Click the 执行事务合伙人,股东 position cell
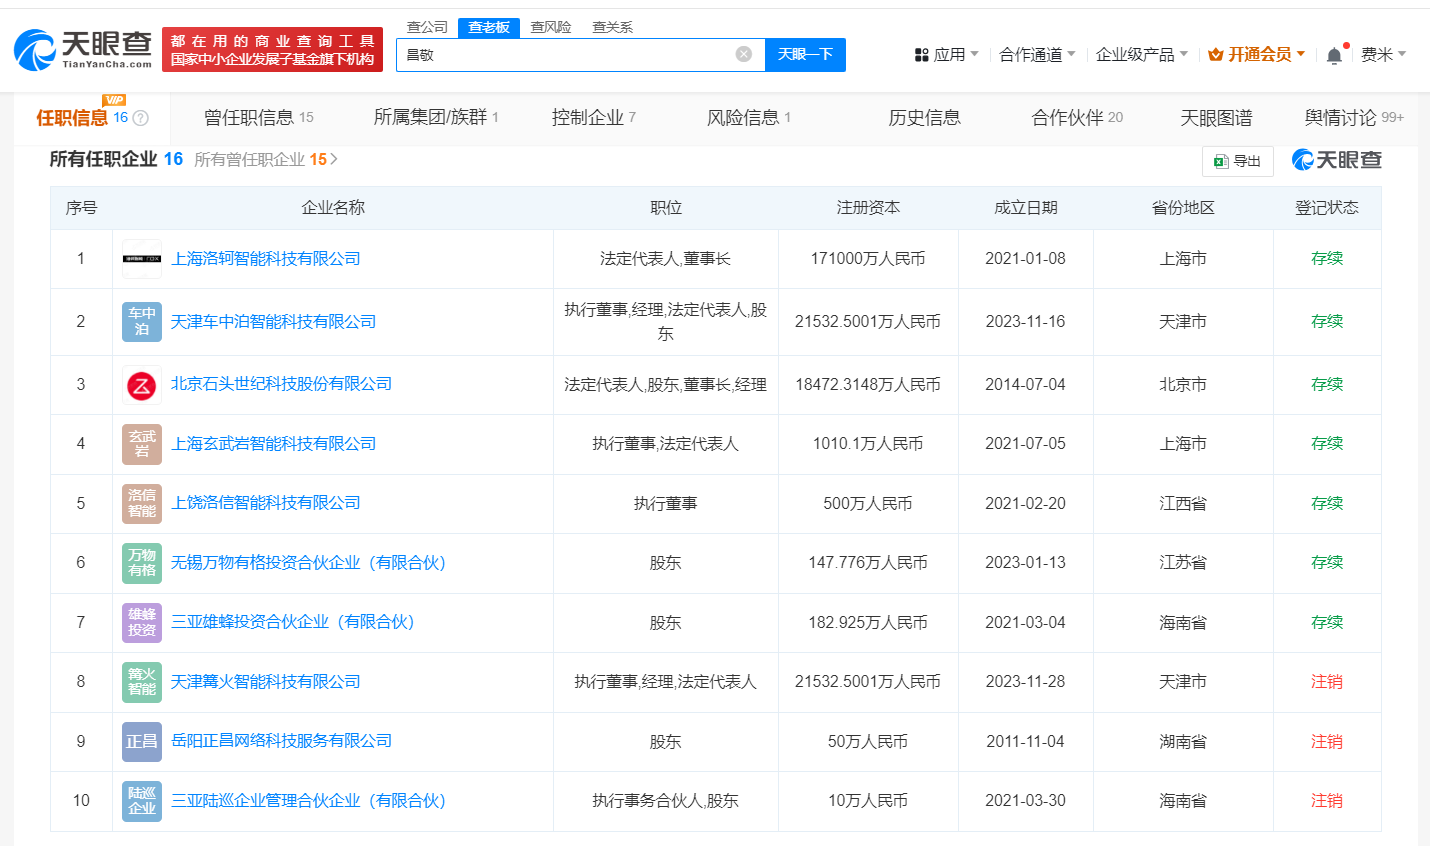This screenshot has width=1430, height=846. click(666, 801)
